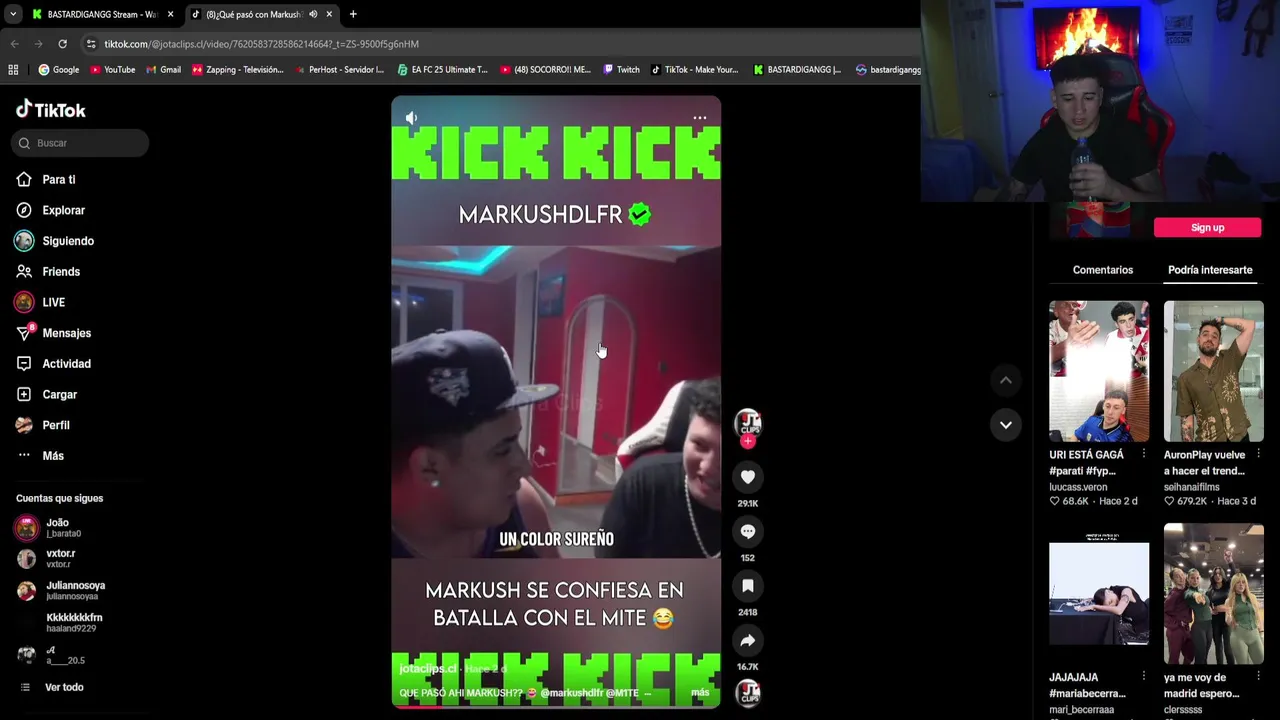
Task: Go to next video arrow
Action: click(1006, 425)
